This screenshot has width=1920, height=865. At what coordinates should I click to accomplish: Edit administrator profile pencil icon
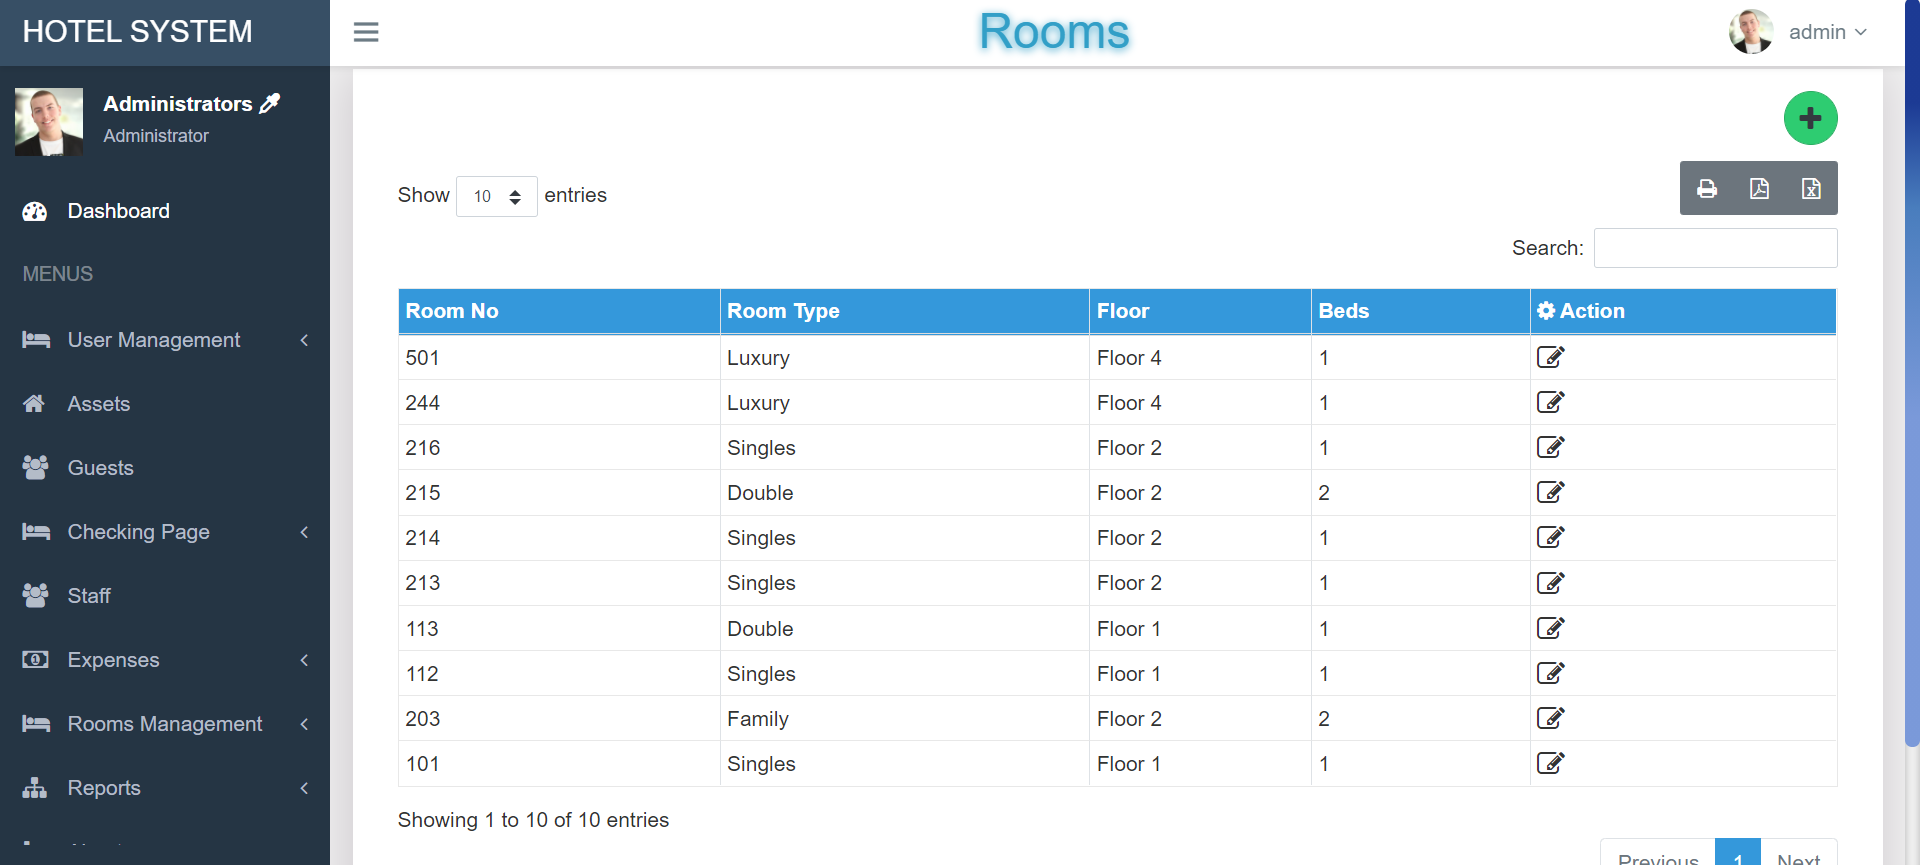coord(270,103)
